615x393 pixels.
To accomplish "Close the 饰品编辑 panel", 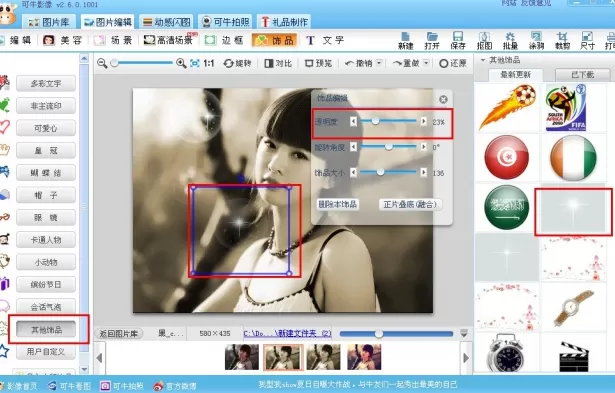I will pyautogui.click(x=443, y=100).
